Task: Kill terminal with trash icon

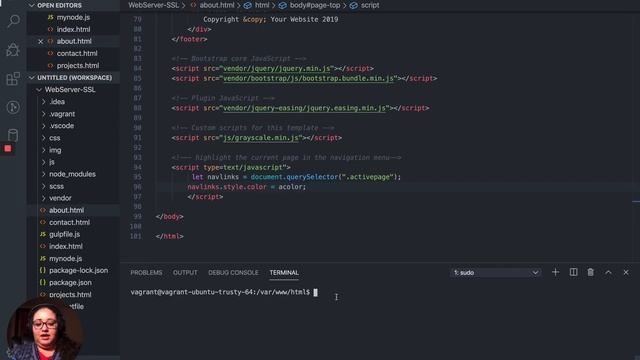Action: coord(591,272)
